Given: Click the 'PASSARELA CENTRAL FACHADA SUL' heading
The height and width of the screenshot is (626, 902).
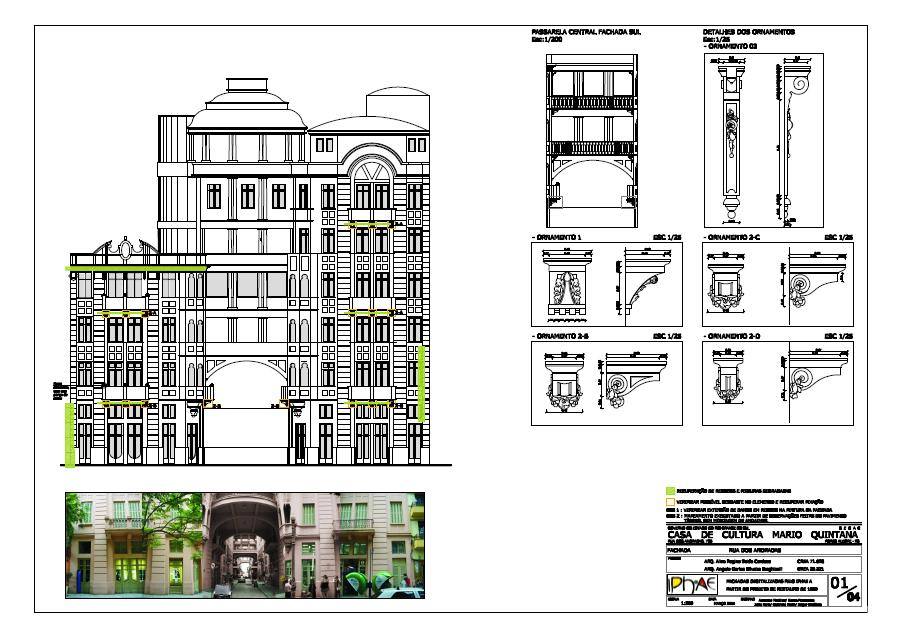Looking at the screenshot, I should click(x=586, y=32).
